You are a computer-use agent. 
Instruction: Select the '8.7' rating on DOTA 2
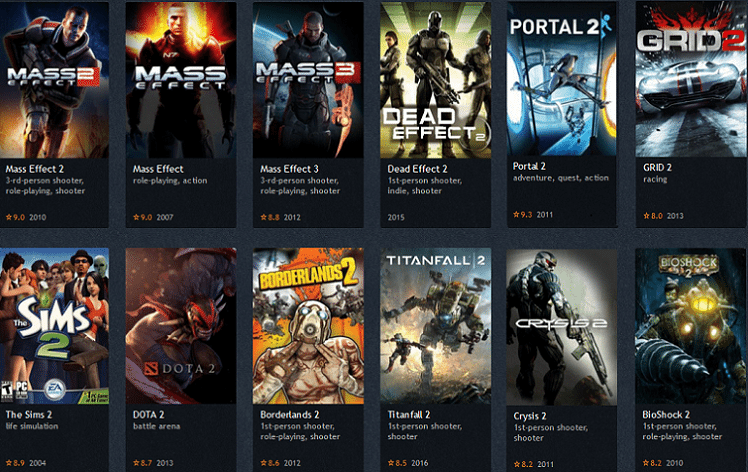tap(146, 463)
